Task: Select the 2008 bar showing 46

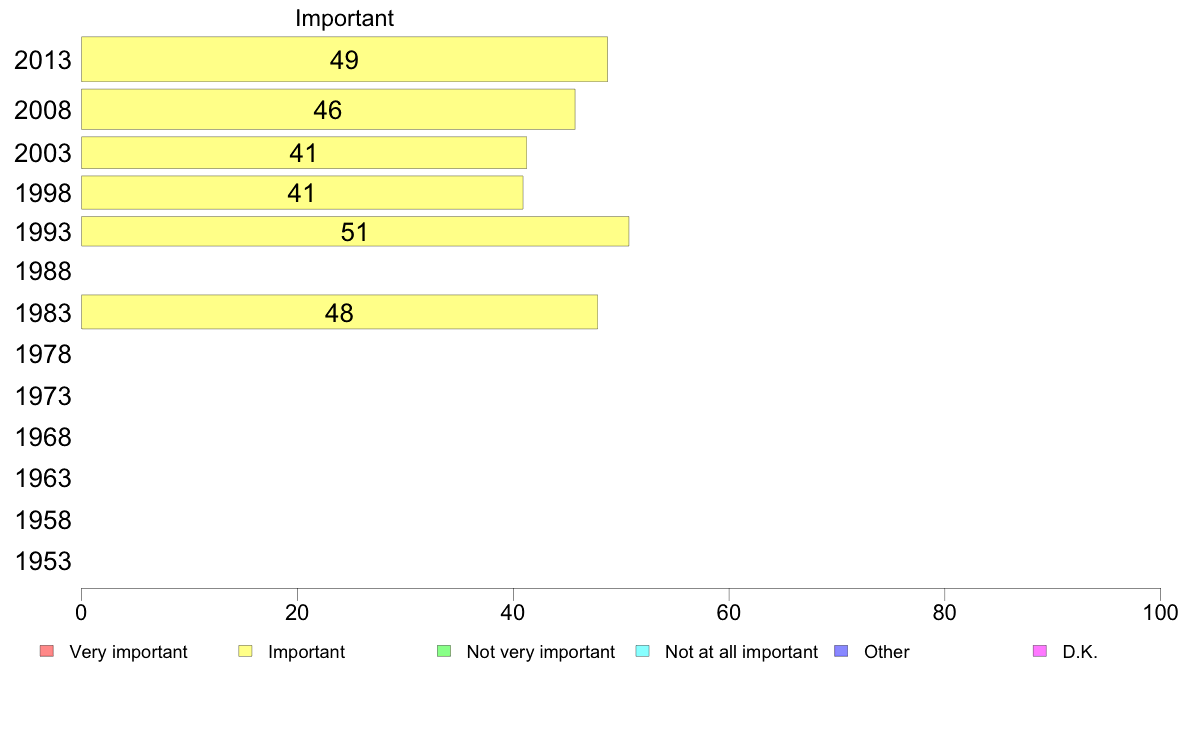Action: 328,109
